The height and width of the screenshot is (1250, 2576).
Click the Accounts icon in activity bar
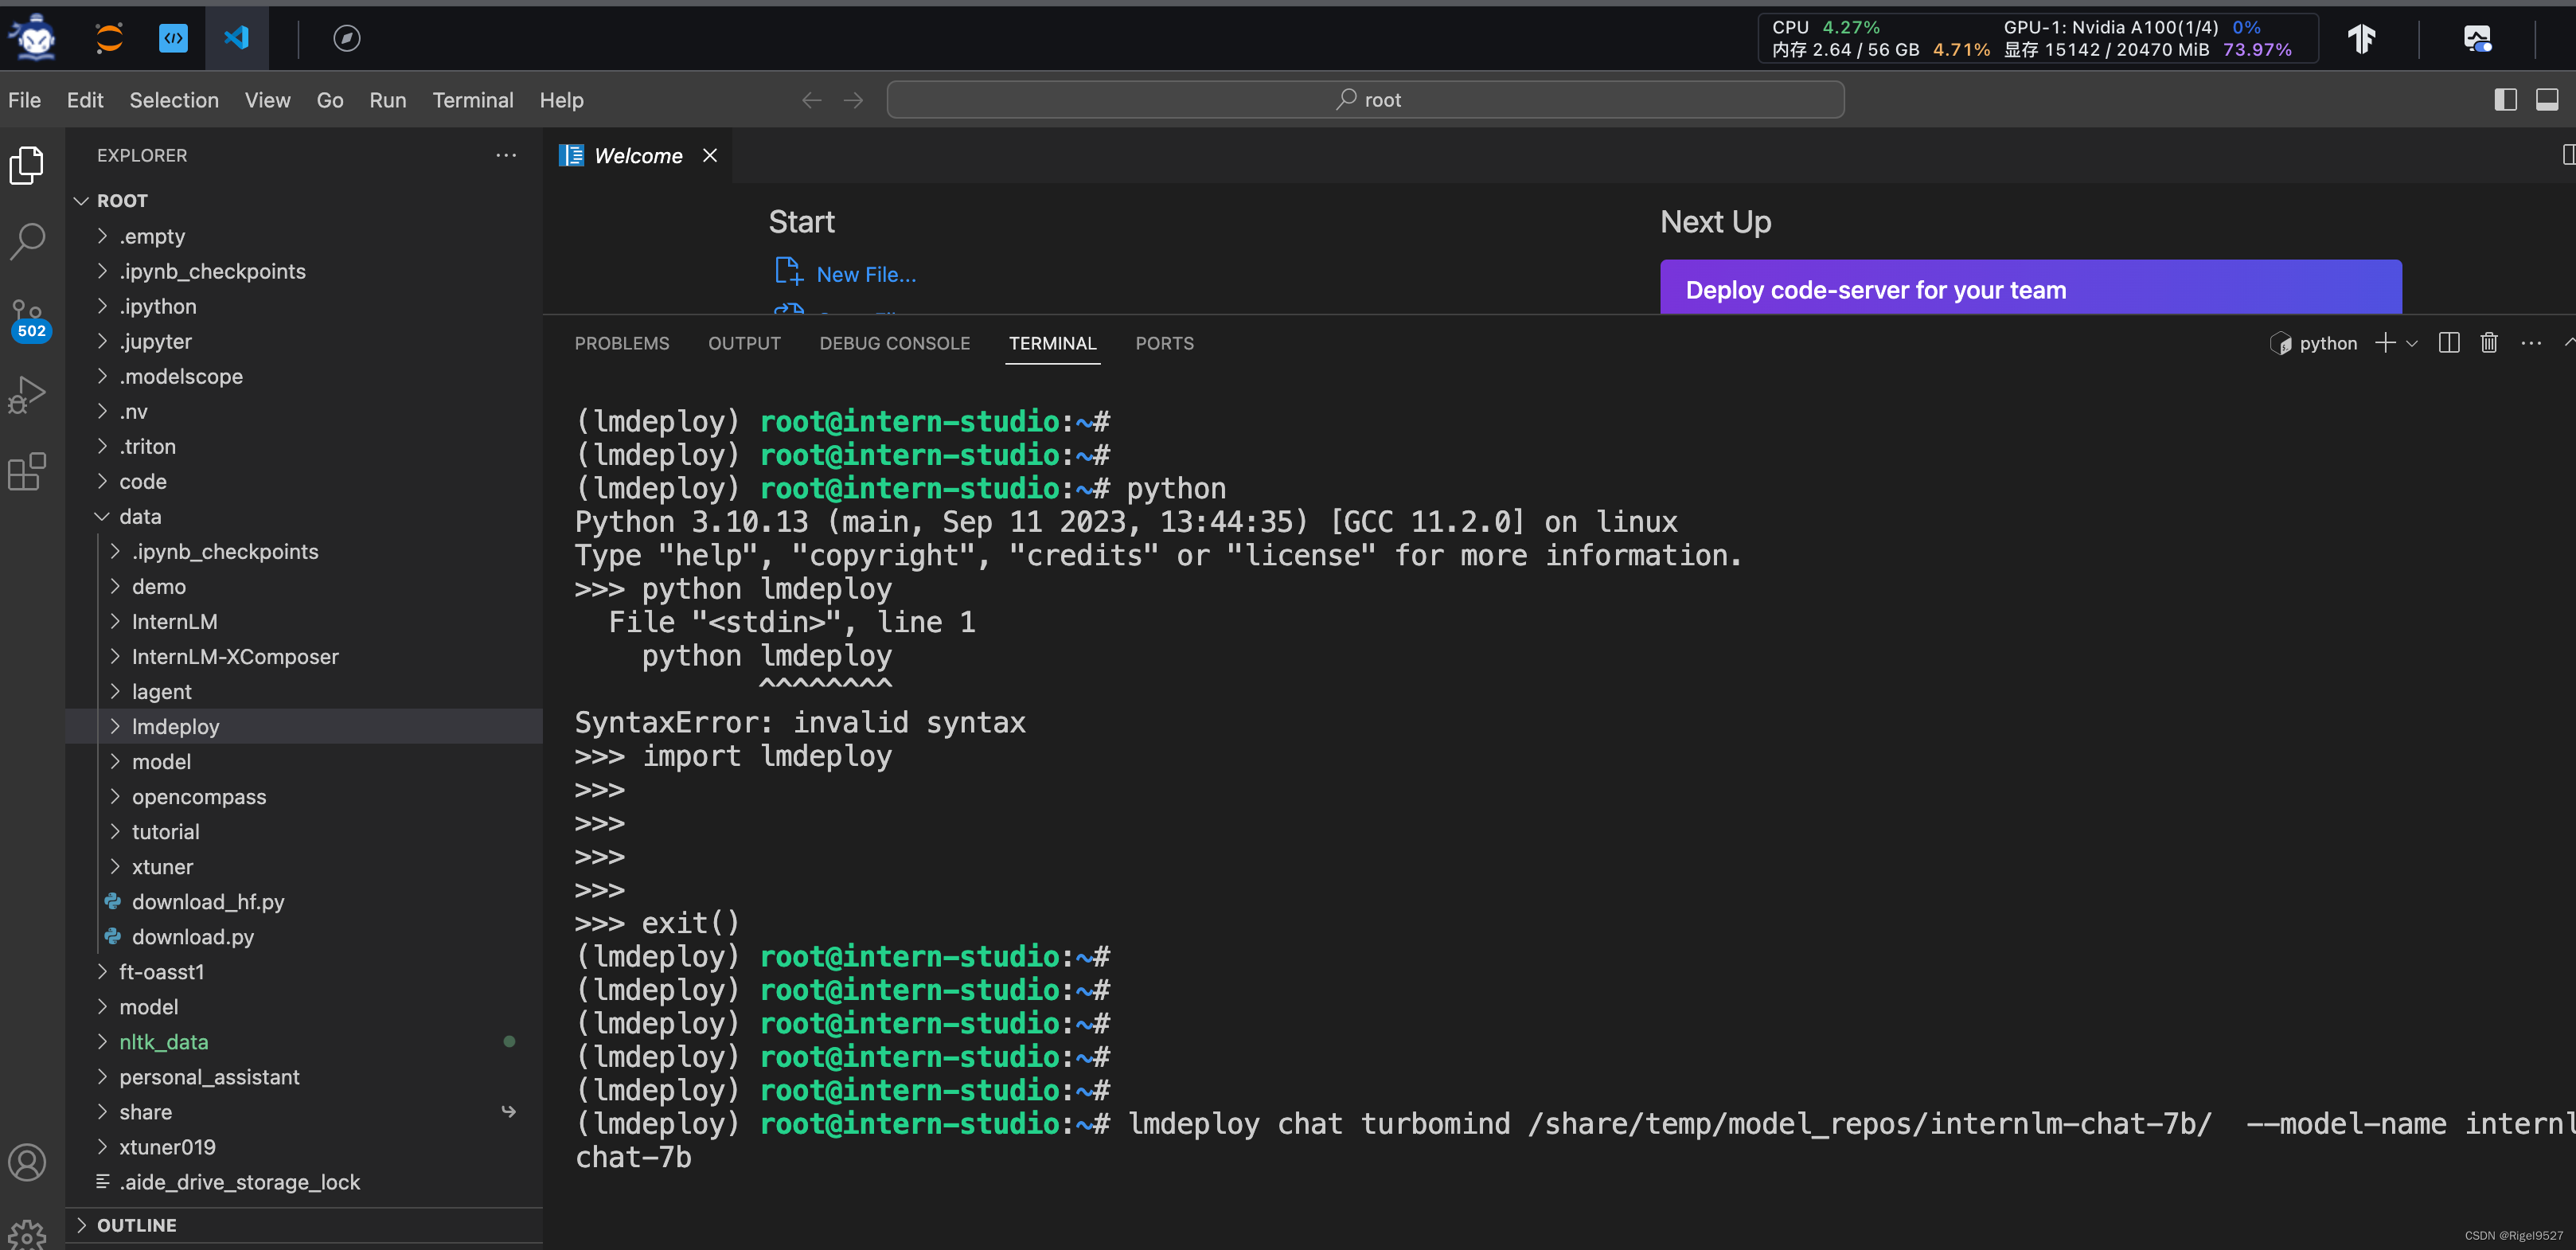point(27,1162)
